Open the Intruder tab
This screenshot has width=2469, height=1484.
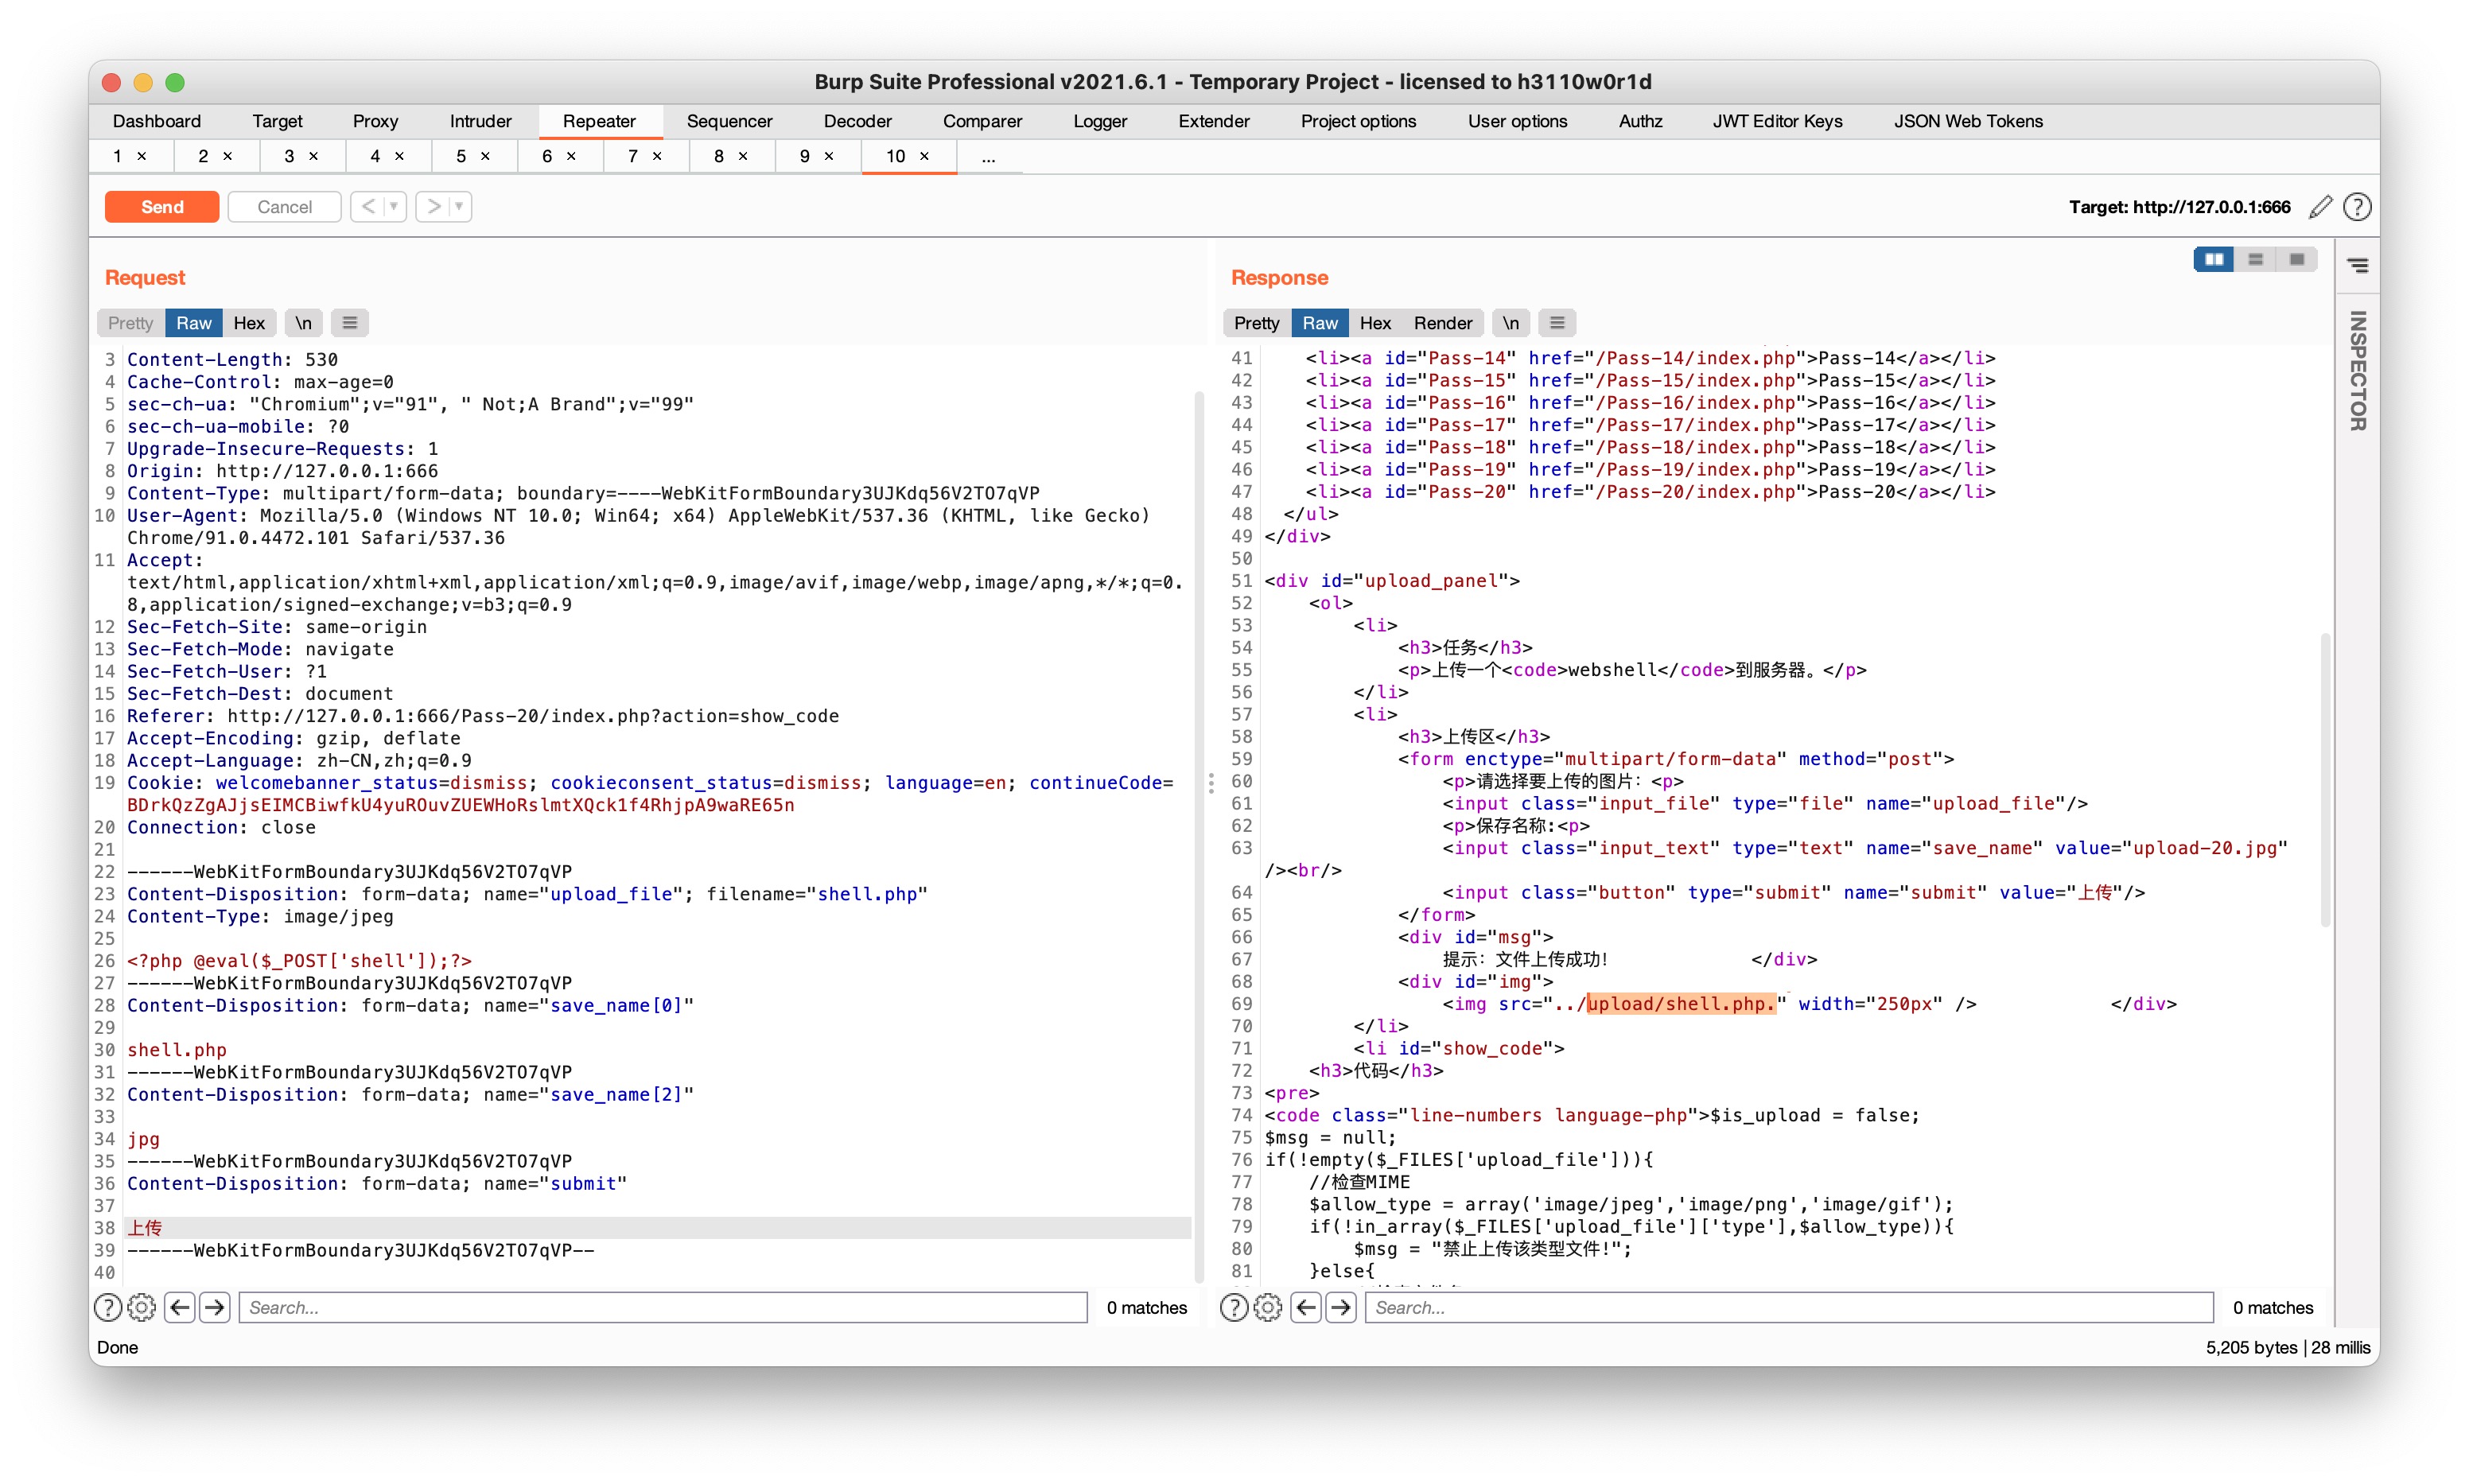pos(480,121)
